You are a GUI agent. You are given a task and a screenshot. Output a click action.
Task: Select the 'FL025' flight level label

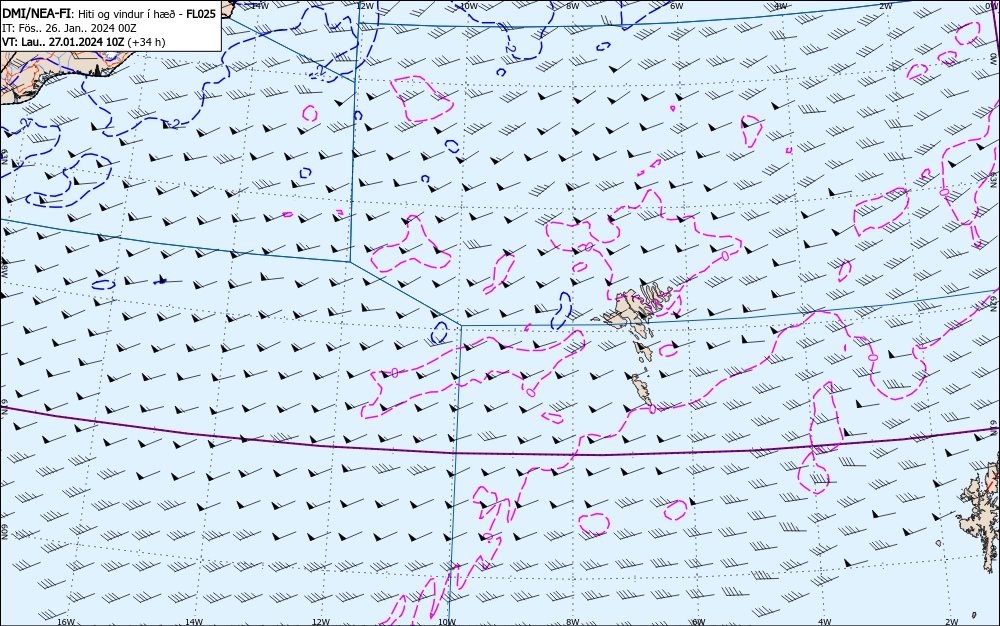click(200, 13)
